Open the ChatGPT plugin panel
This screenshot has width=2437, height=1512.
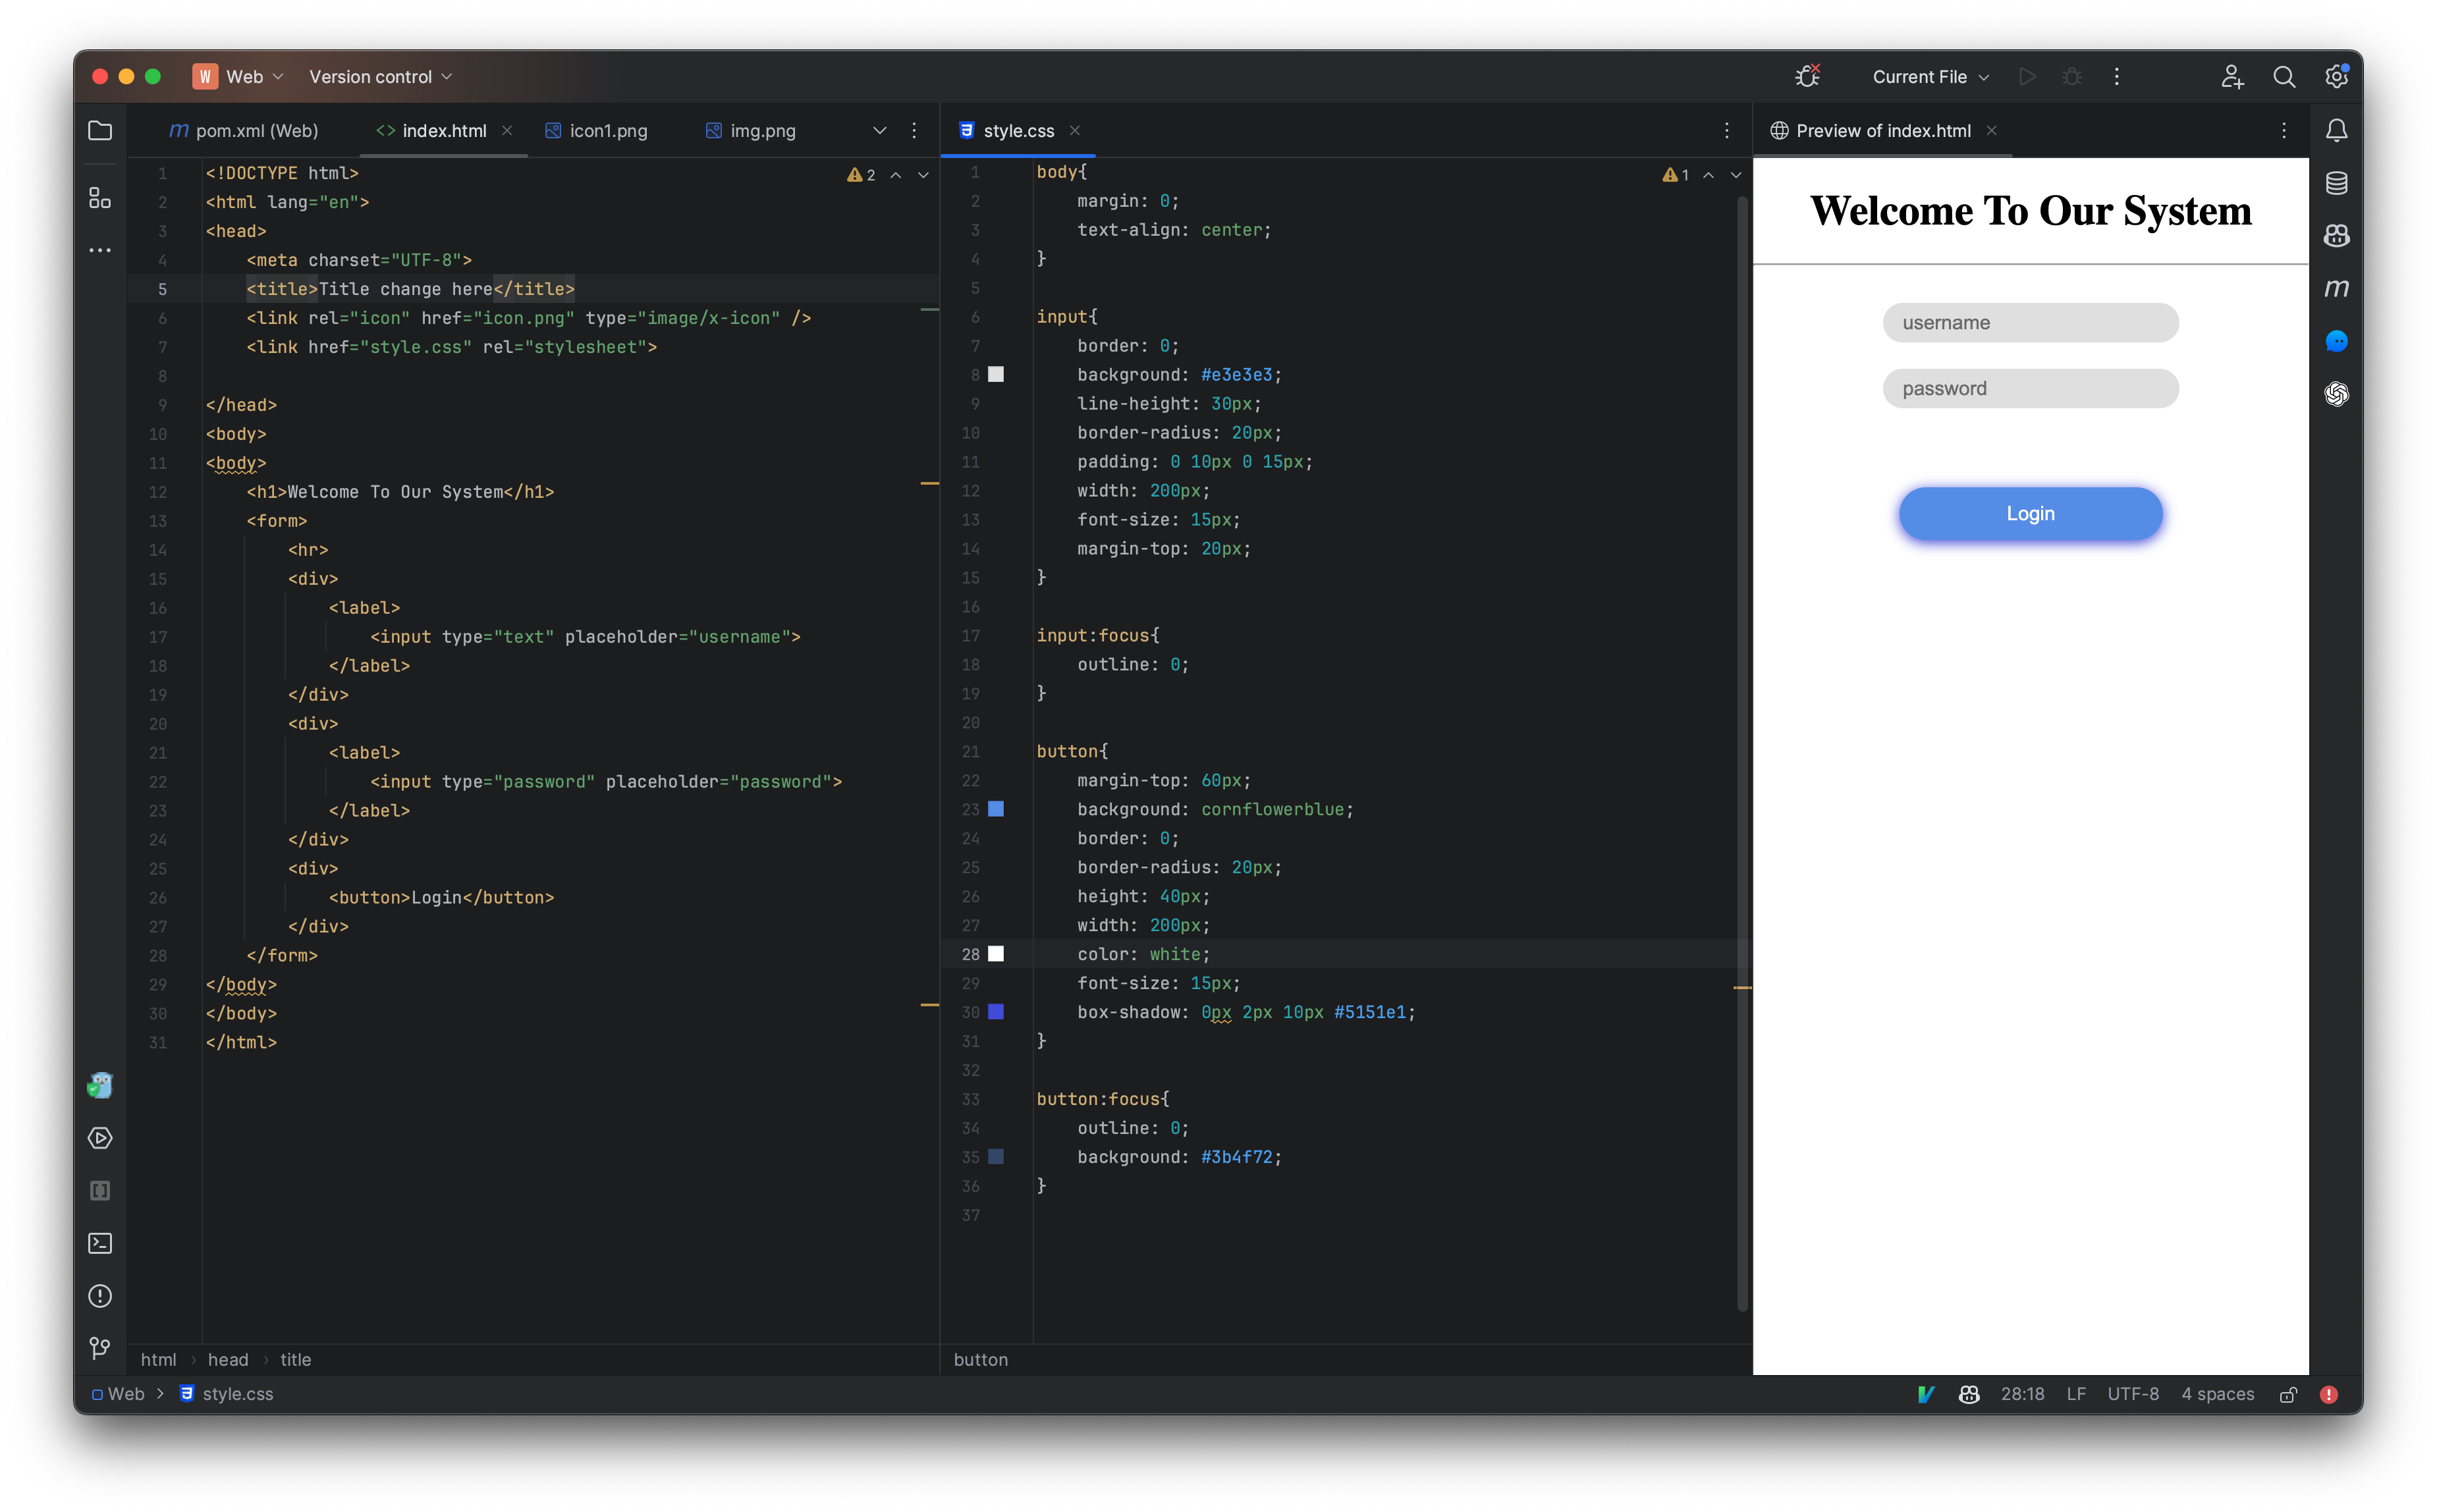2336,394
